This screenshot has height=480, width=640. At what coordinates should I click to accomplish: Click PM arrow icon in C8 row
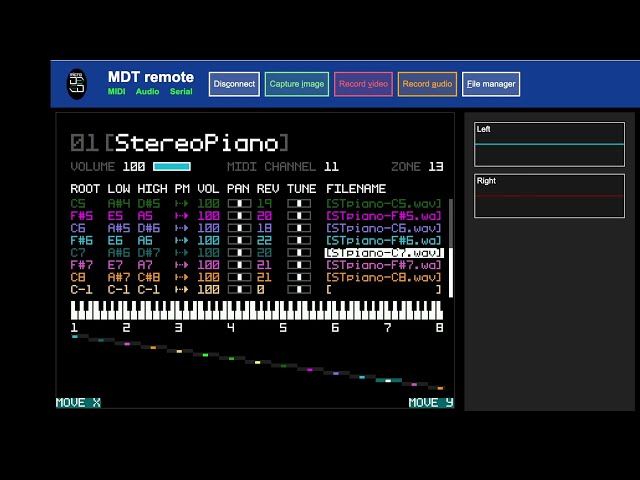pos(182,277)
